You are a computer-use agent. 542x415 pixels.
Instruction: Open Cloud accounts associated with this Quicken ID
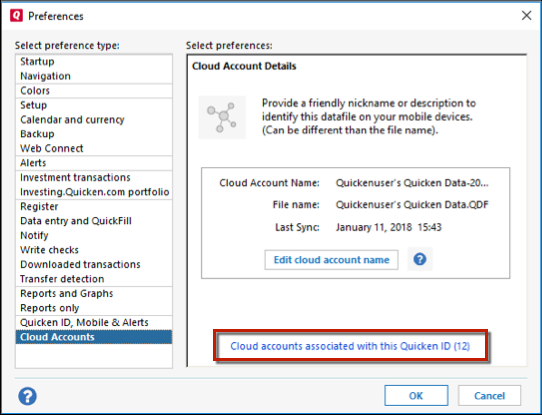point(350,346)
